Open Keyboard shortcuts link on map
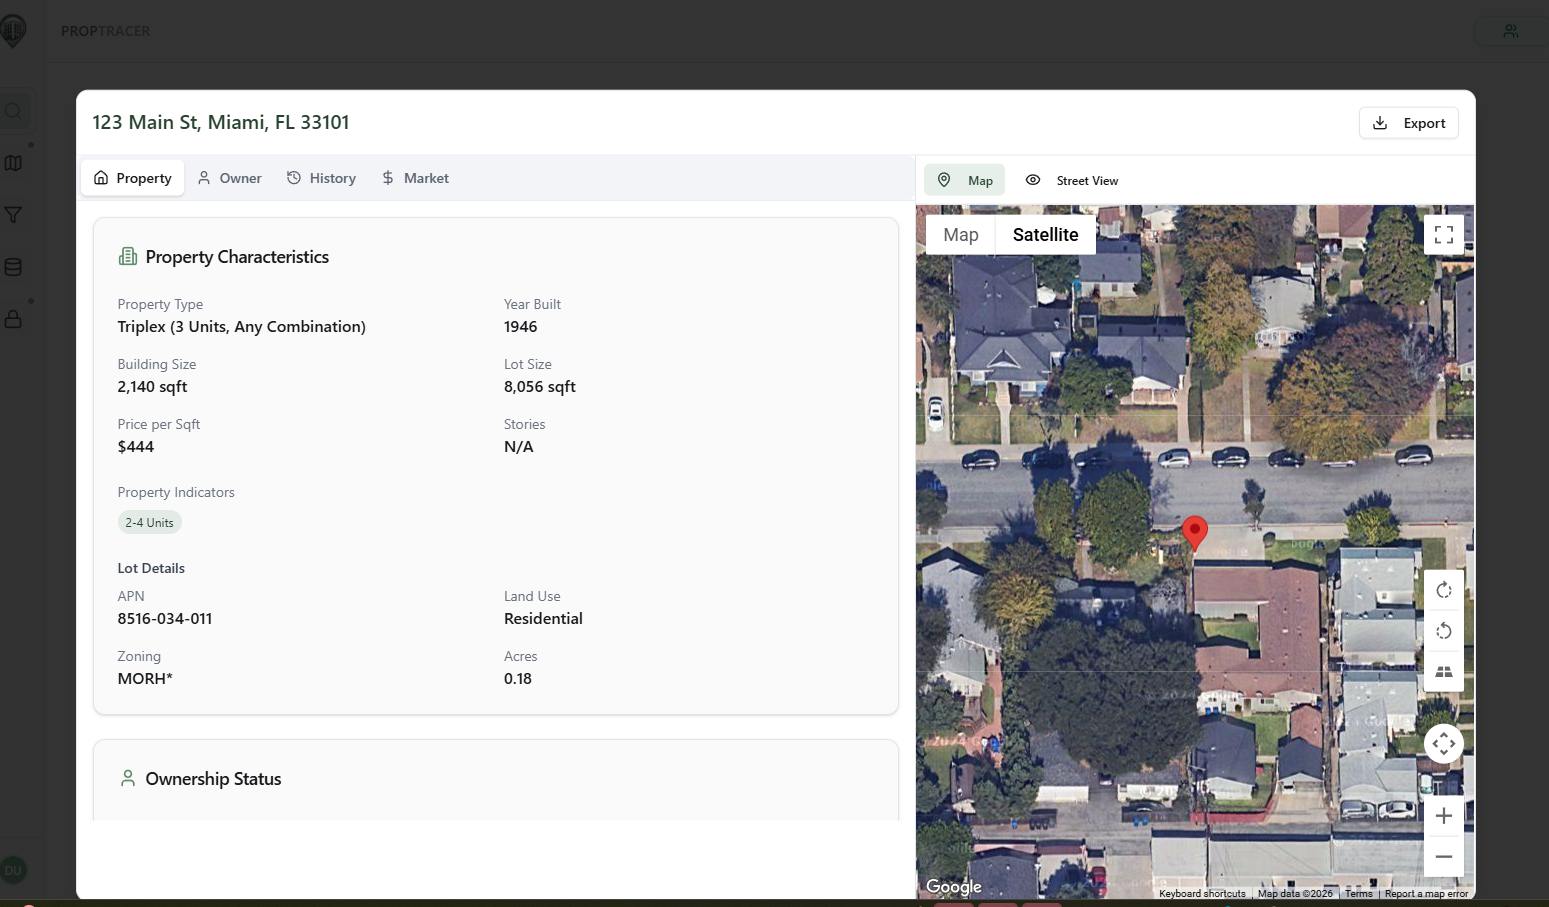The height and width of the screenshot is (907, 1549). coord(1202,894)
